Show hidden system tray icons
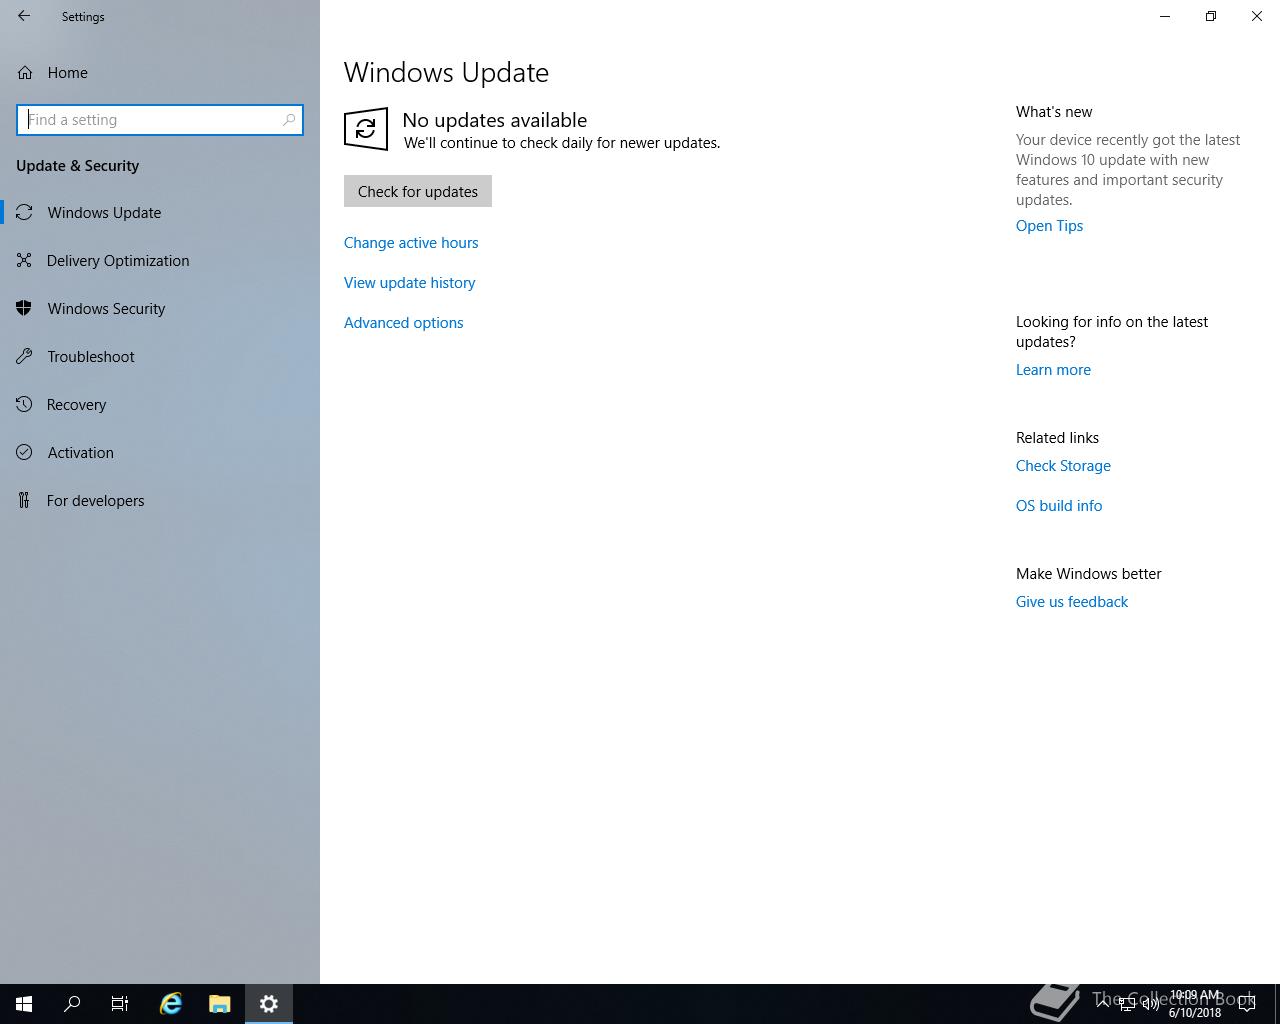 pos(1102,1003)
